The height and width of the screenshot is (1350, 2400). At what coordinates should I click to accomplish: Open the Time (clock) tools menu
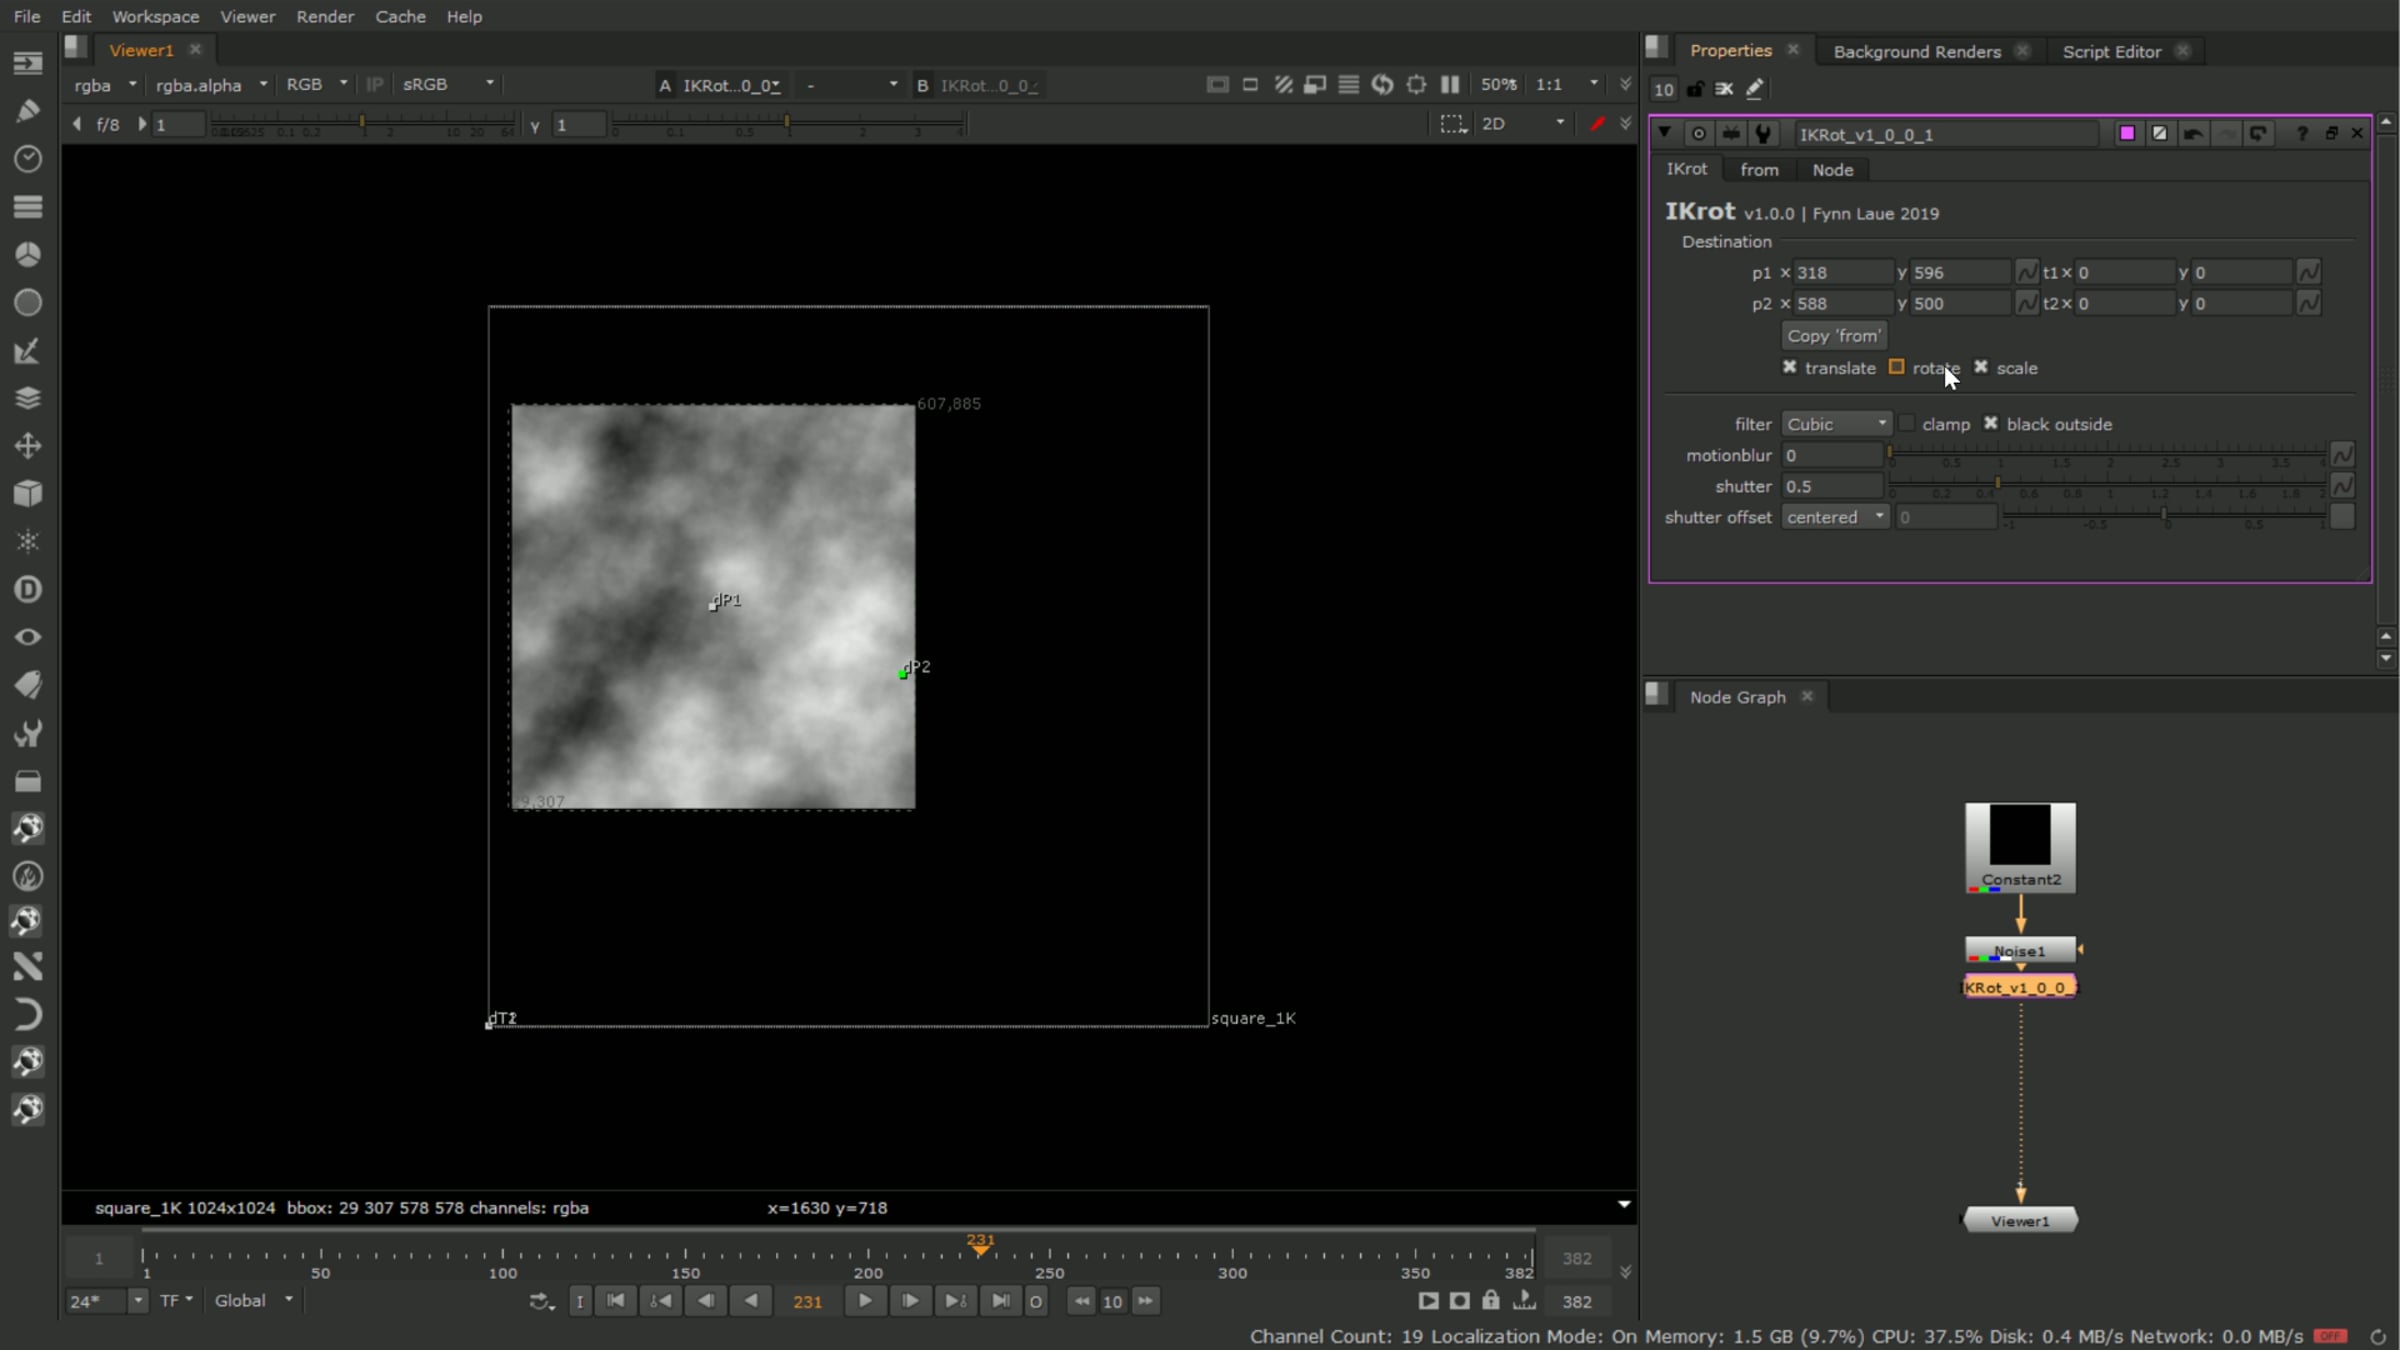28,158
